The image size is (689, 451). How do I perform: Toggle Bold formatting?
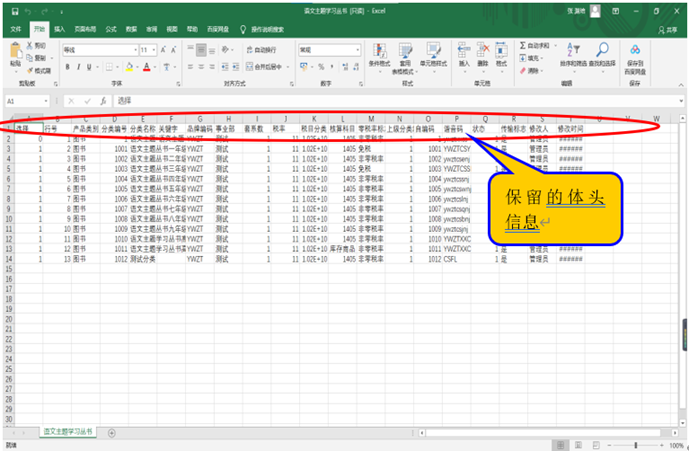coord(67,67)
